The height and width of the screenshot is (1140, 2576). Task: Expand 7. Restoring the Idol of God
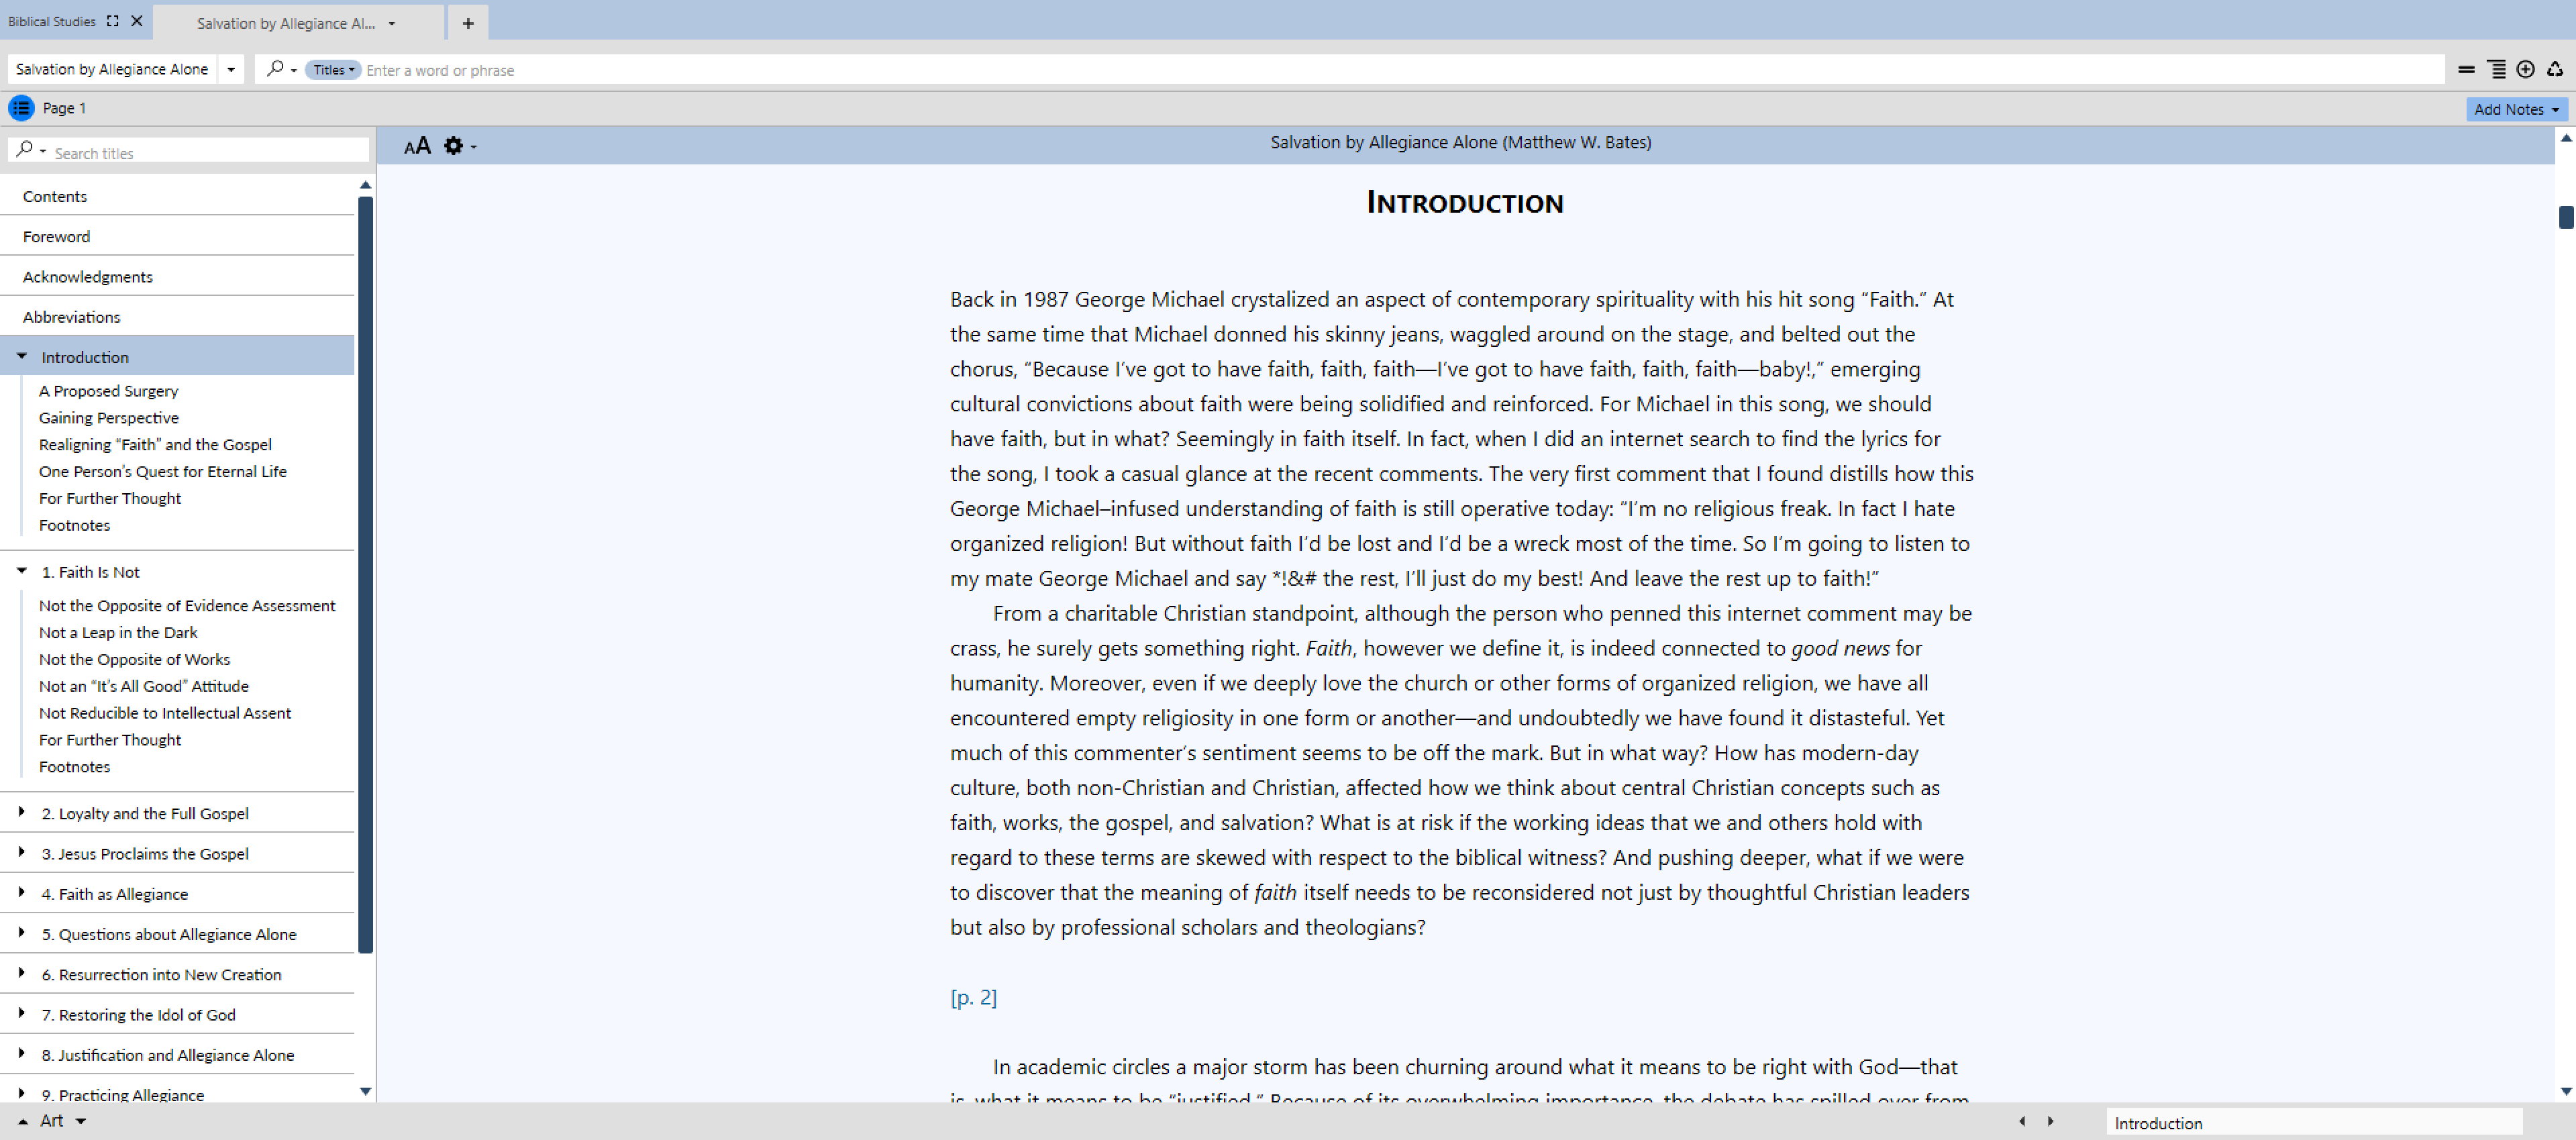pyautogui.click(x=22, y=1013)
